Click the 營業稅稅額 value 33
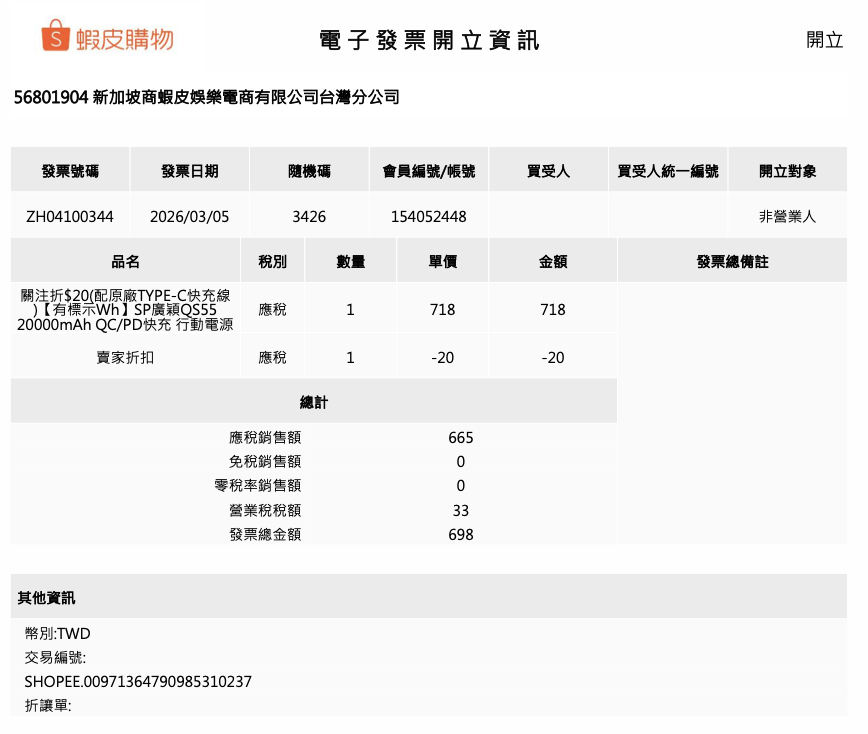Viewport: 868px width, 734px height. pos(460,511)
